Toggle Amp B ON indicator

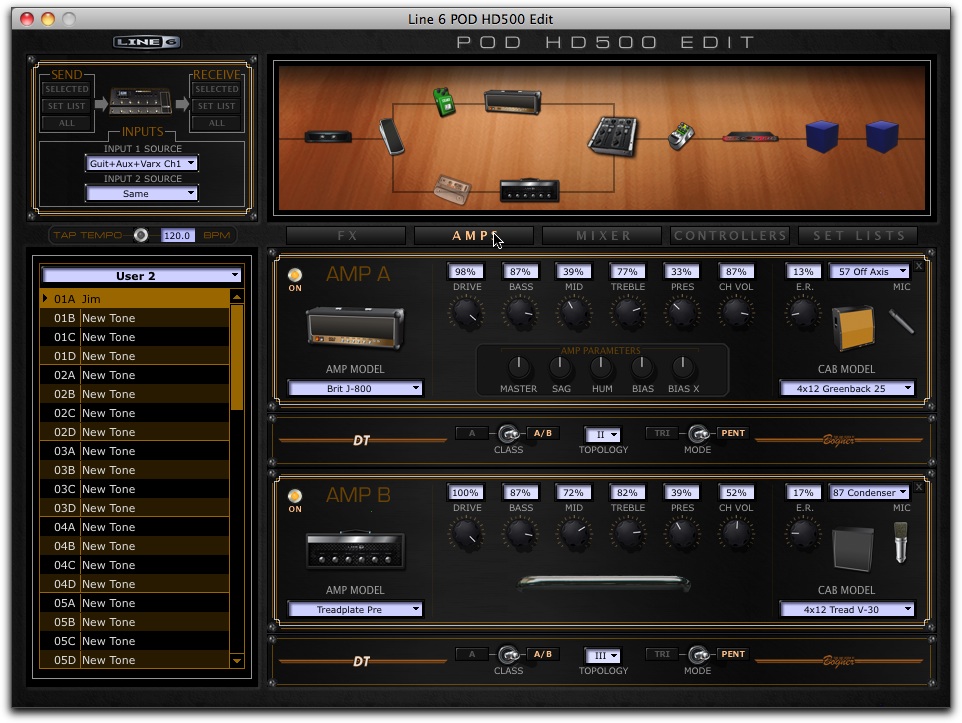(295, 495)
